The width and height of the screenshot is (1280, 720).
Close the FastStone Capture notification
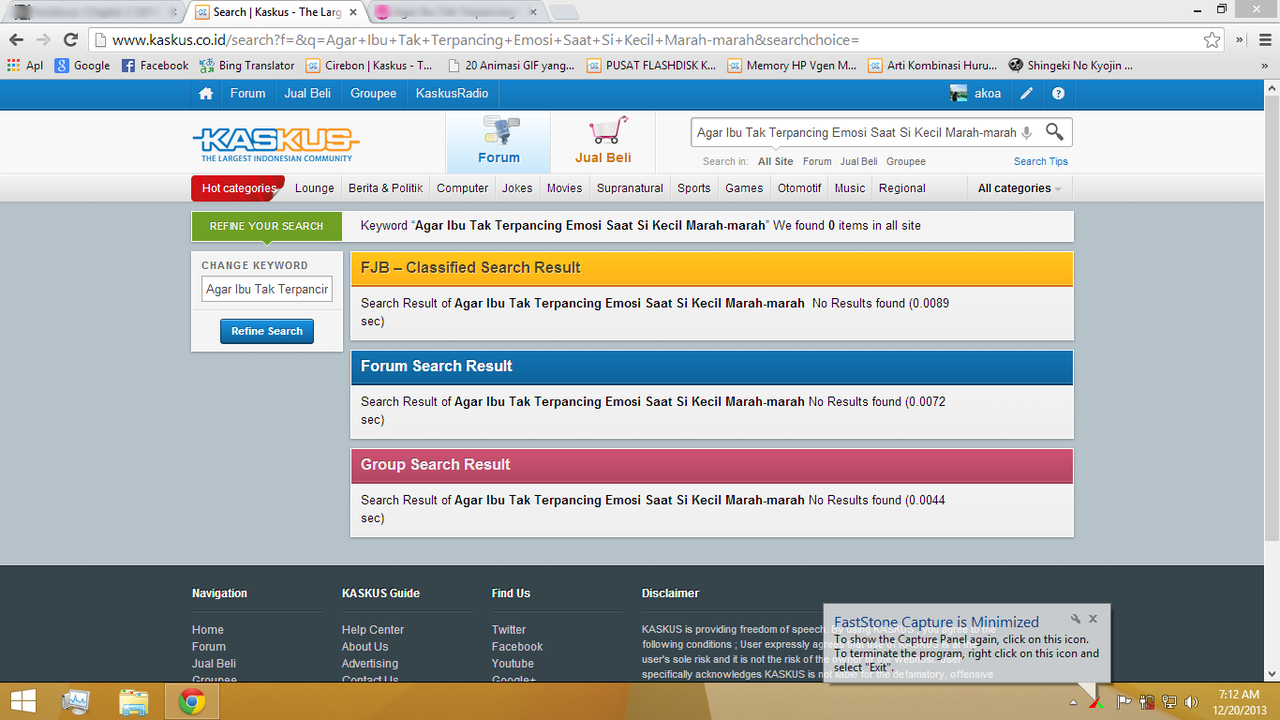pyautogui.click(x=1093, y=619)
